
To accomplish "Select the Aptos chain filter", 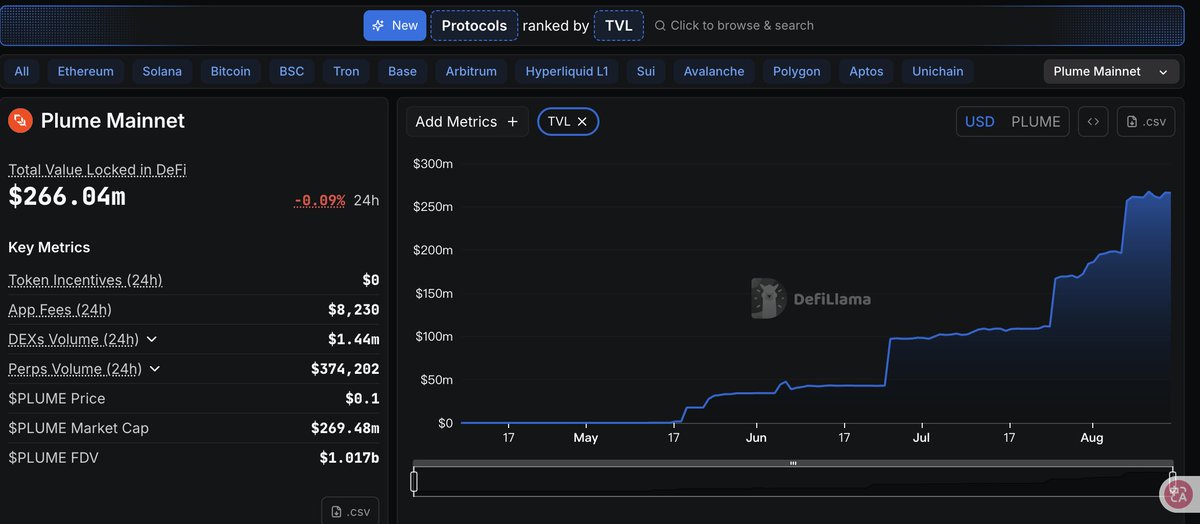I will coord(866,71).
